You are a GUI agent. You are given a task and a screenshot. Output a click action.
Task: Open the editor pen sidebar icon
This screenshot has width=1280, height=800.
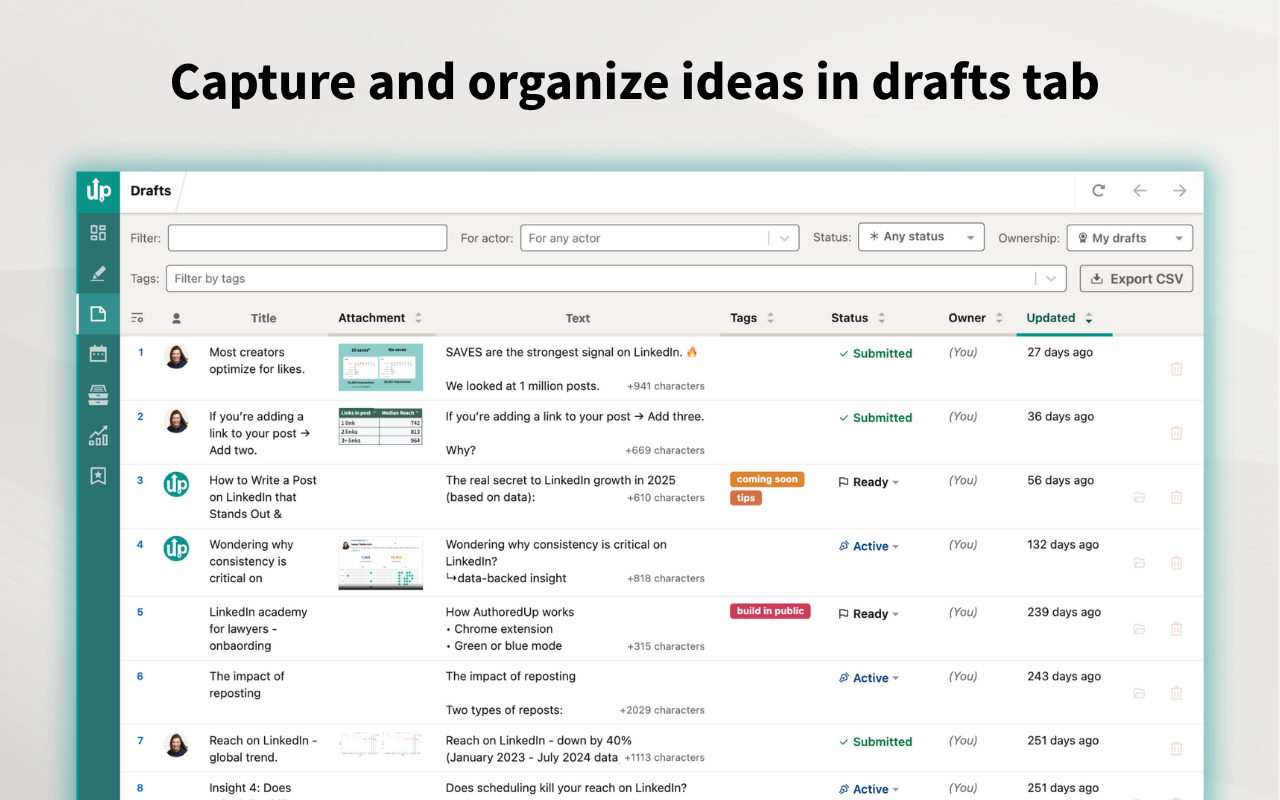pos(98,273)
